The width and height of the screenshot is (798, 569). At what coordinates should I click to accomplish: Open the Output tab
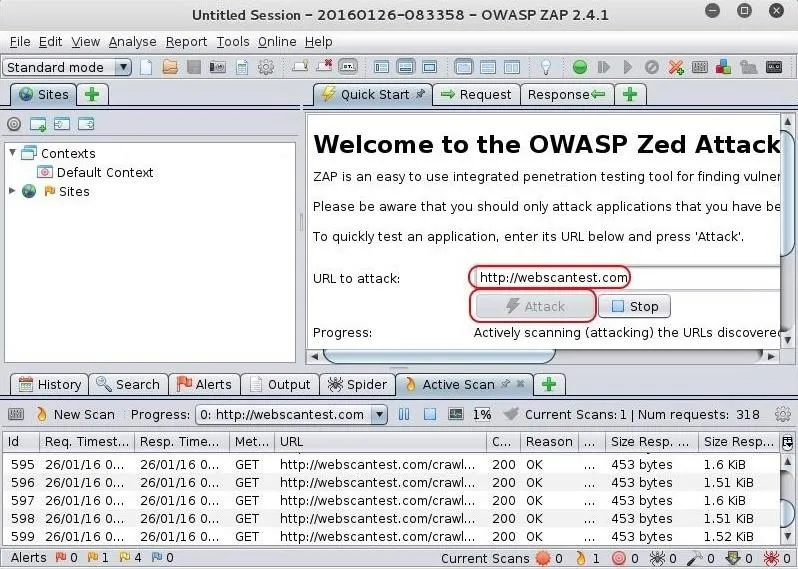click(280, 385)
